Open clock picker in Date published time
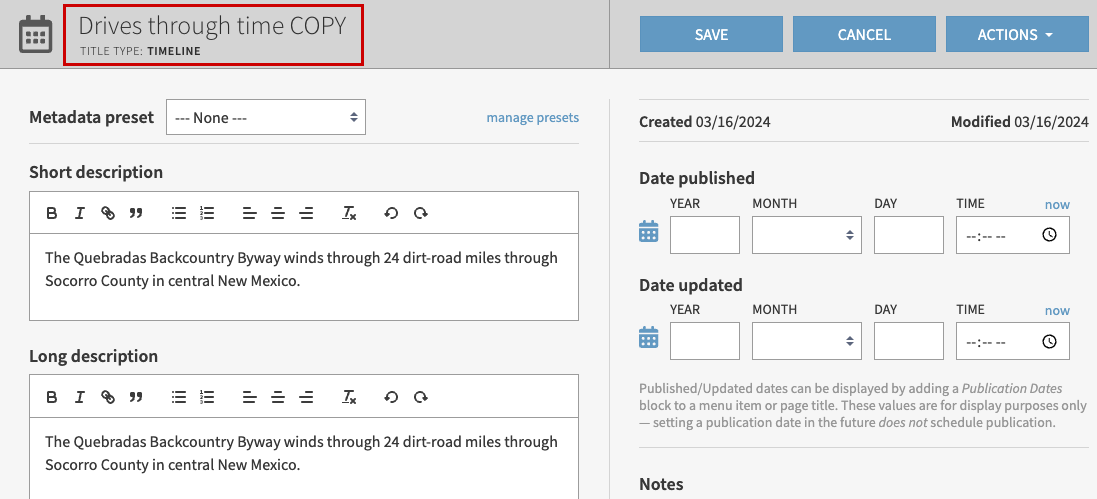 1049,235
